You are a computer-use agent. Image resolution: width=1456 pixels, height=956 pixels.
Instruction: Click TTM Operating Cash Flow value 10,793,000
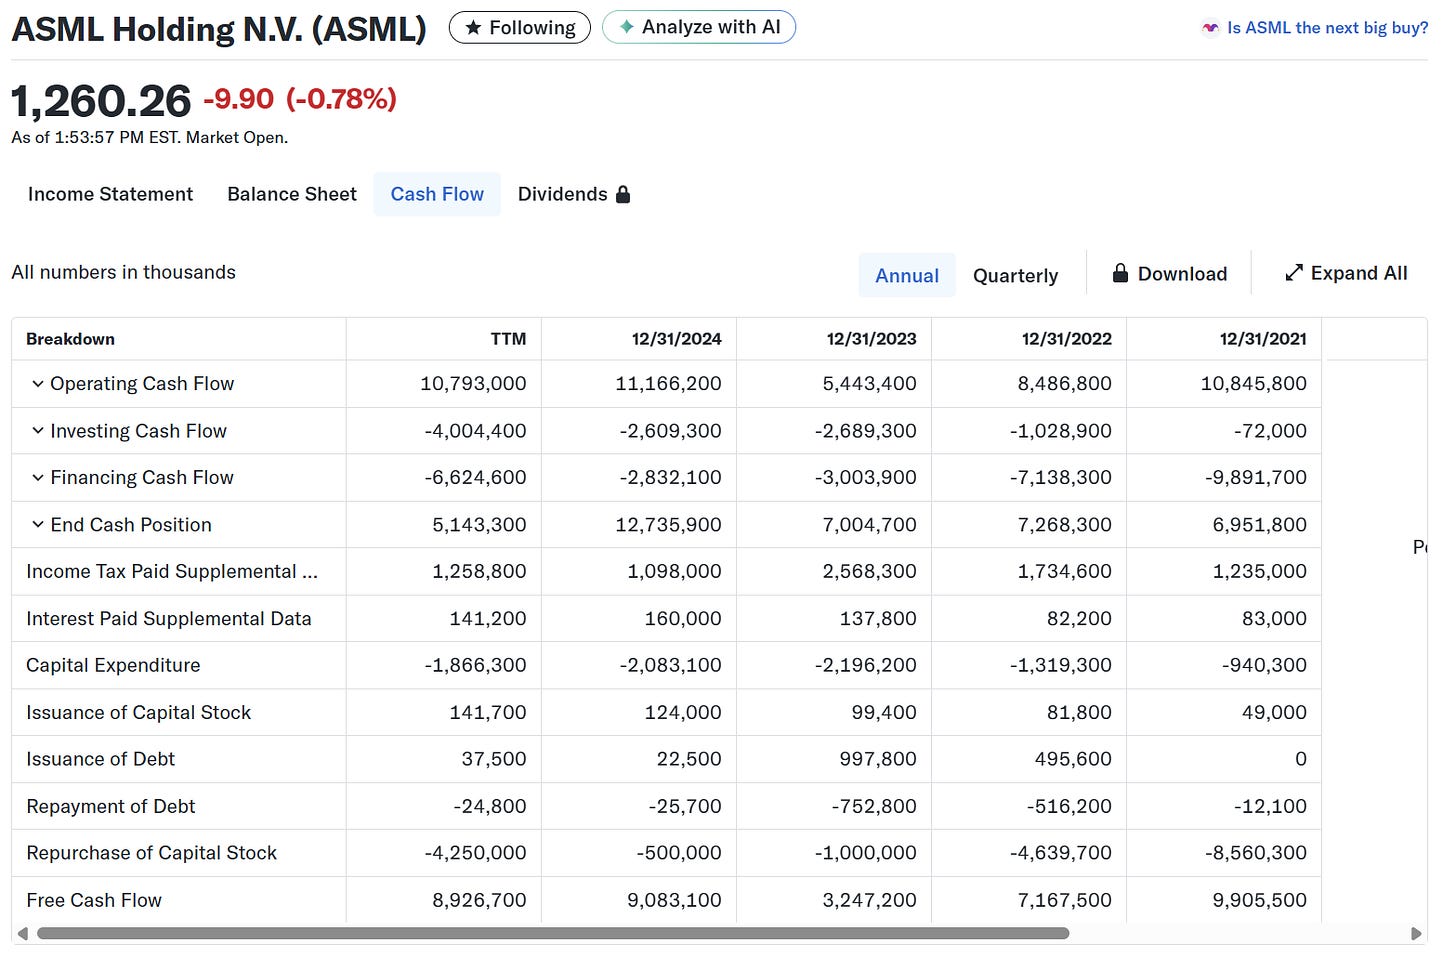point(473,383)
